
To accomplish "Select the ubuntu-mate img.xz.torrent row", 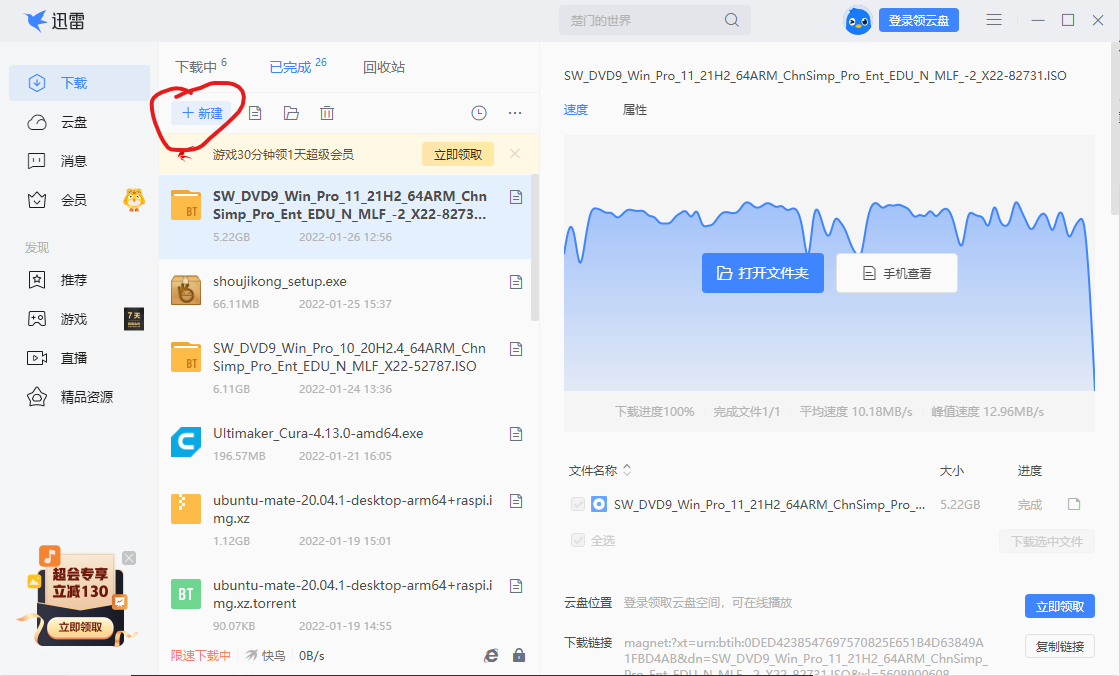I will (345, 605).
